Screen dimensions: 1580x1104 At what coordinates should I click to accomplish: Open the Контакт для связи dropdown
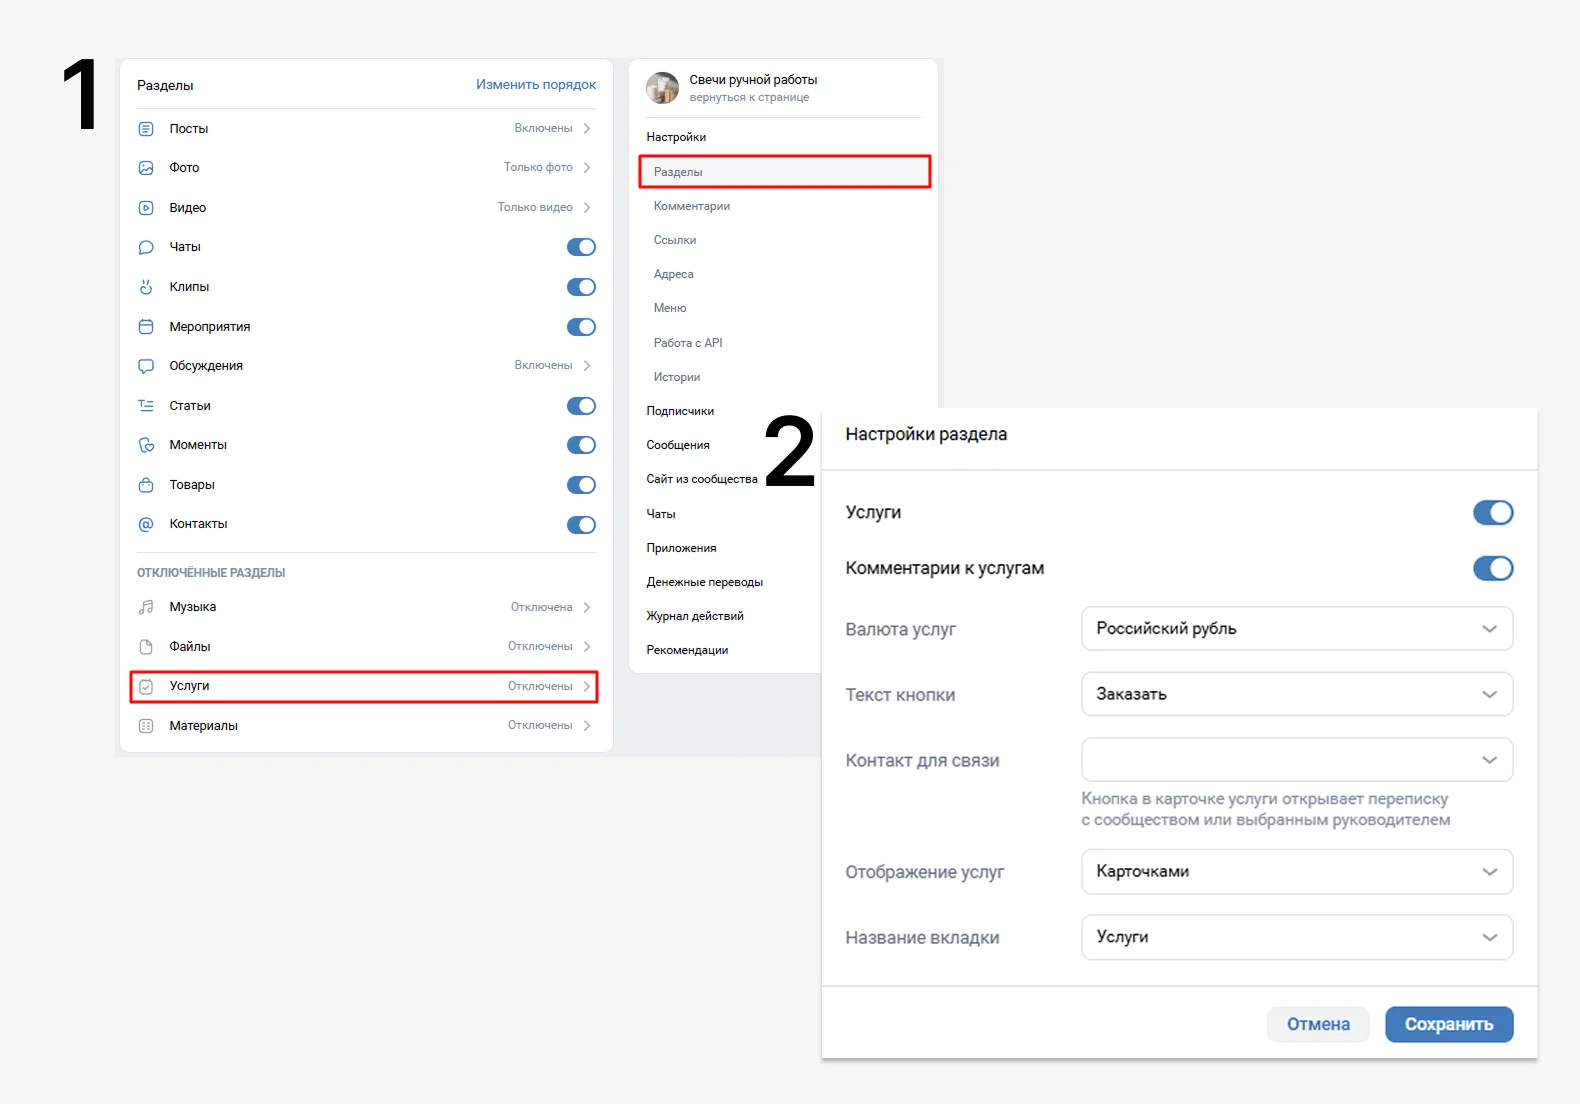[x=1297, y=760]
